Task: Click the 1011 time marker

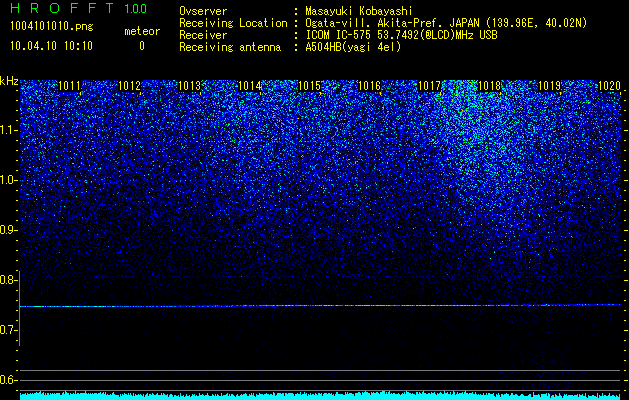Action: coord(69,86)
